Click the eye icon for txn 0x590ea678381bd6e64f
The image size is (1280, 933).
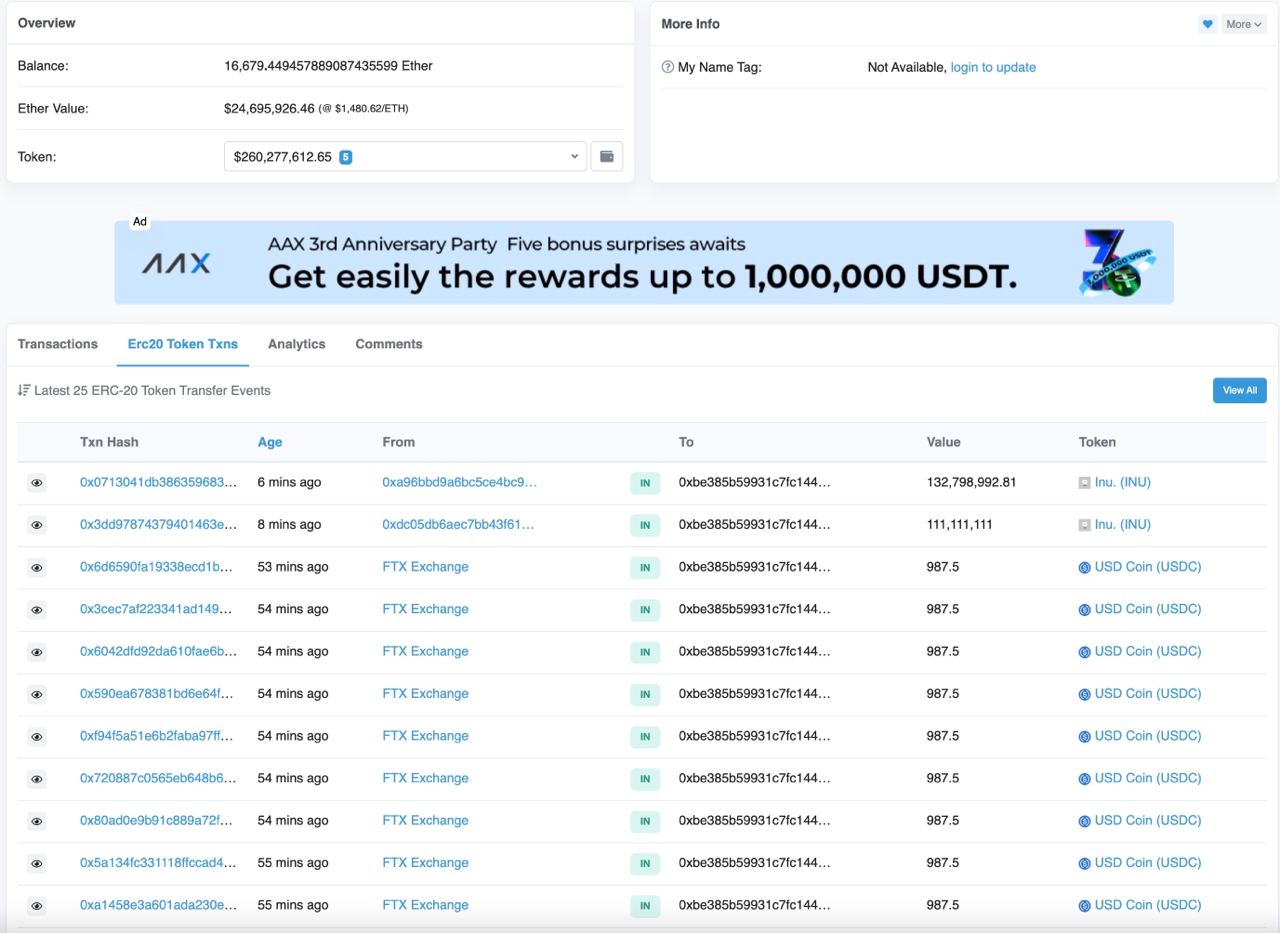point(37,694)
